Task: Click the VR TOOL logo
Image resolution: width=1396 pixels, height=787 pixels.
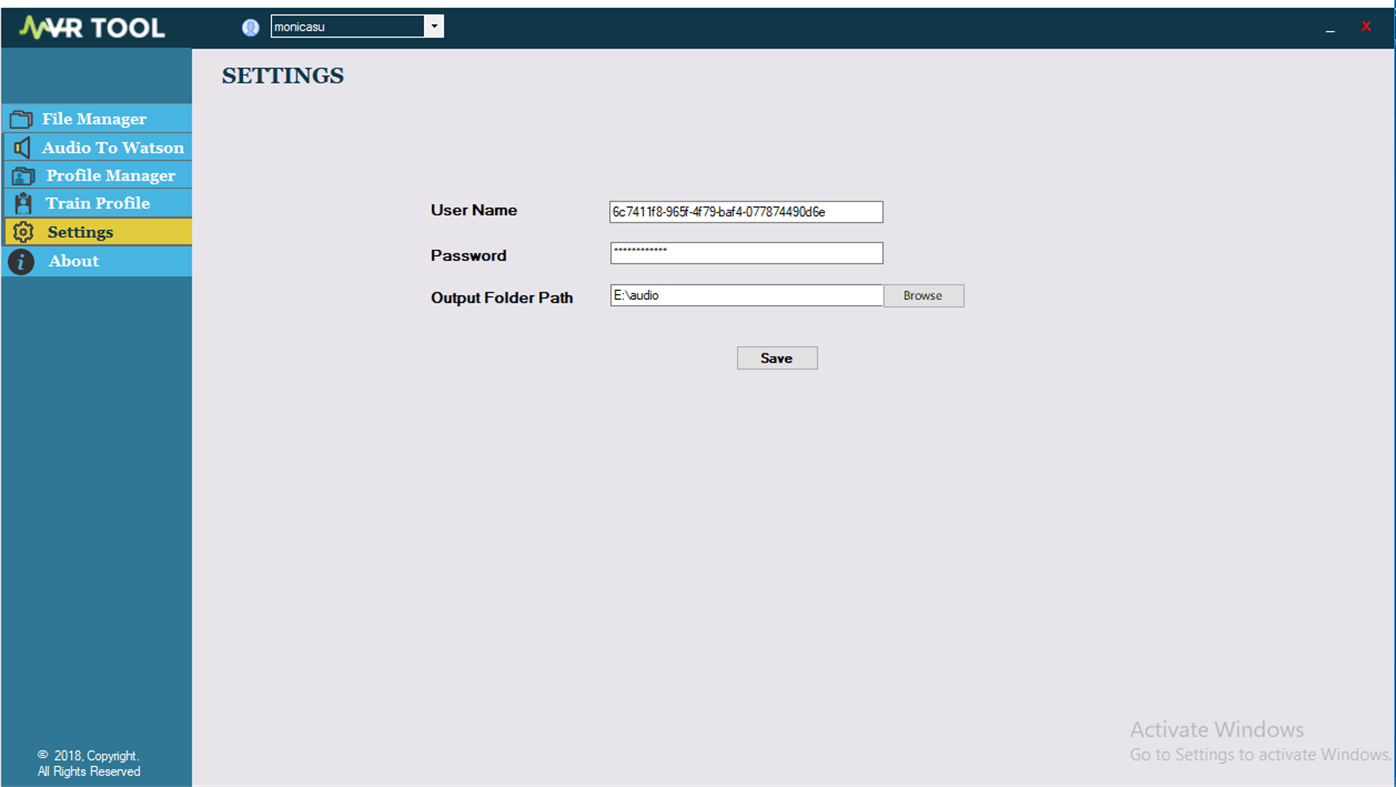Action: pos(90,24)
